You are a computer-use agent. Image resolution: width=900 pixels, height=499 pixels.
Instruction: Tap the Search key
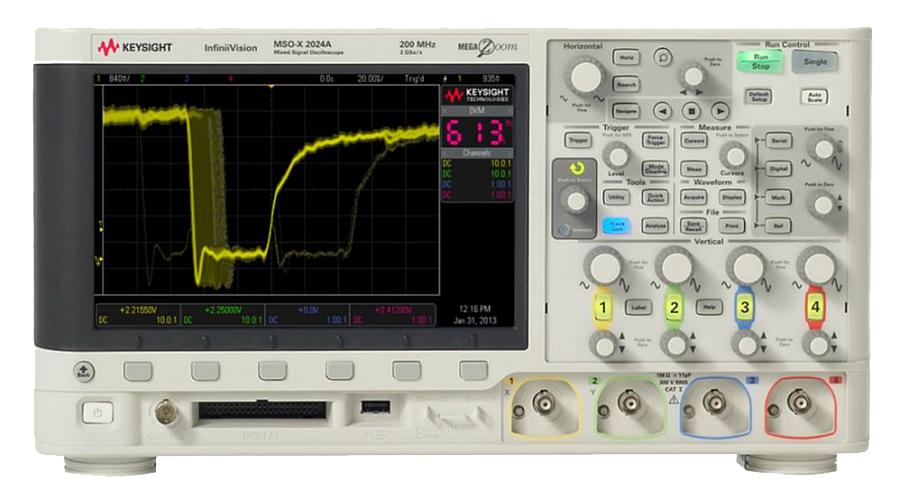[626, 84]
